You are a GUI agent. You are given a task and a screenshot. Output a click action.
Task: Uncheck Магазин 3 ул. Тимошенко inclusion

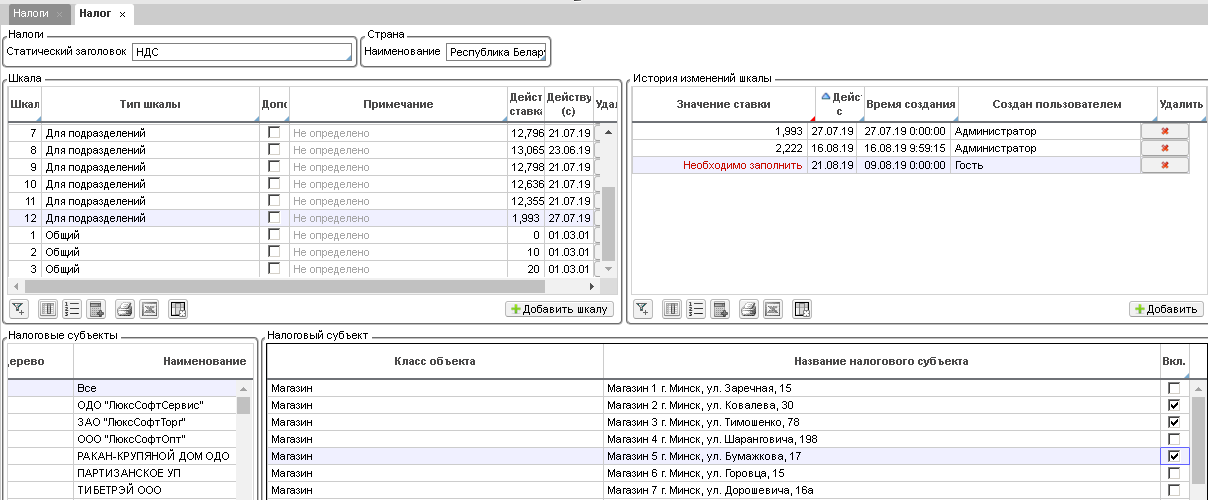point(1174,422)
